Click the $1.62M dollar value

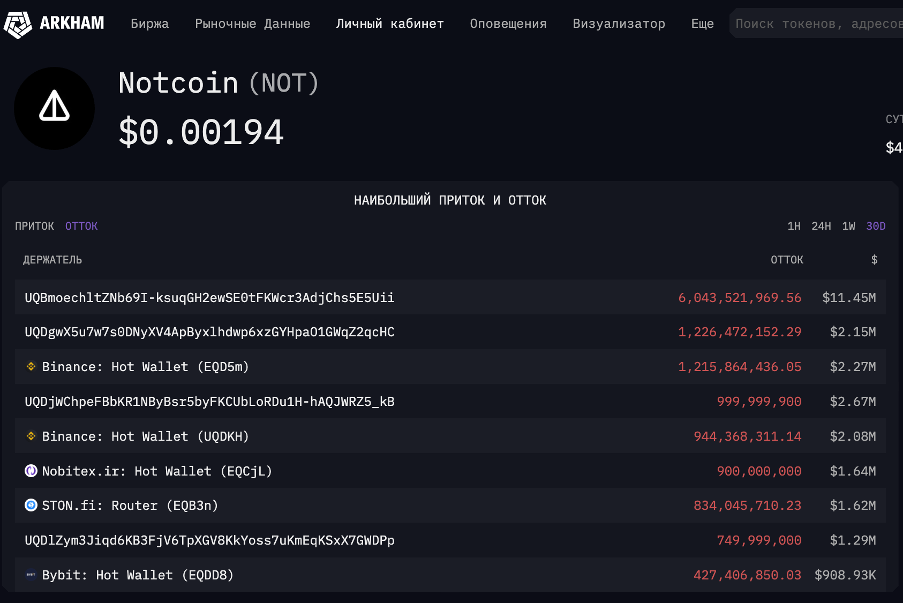click(853, 505)
